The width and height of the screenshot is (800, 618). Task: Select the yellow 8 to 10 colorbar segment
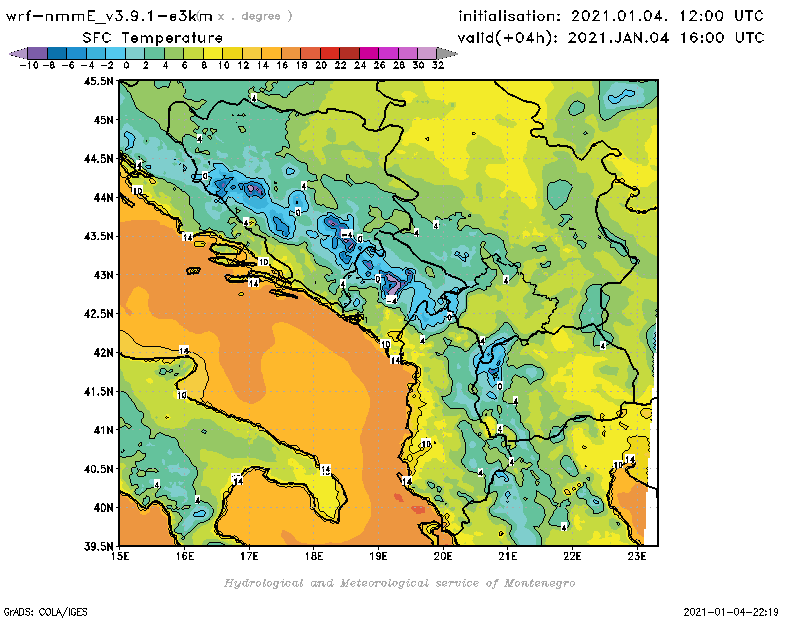click(x=213, y=53)
